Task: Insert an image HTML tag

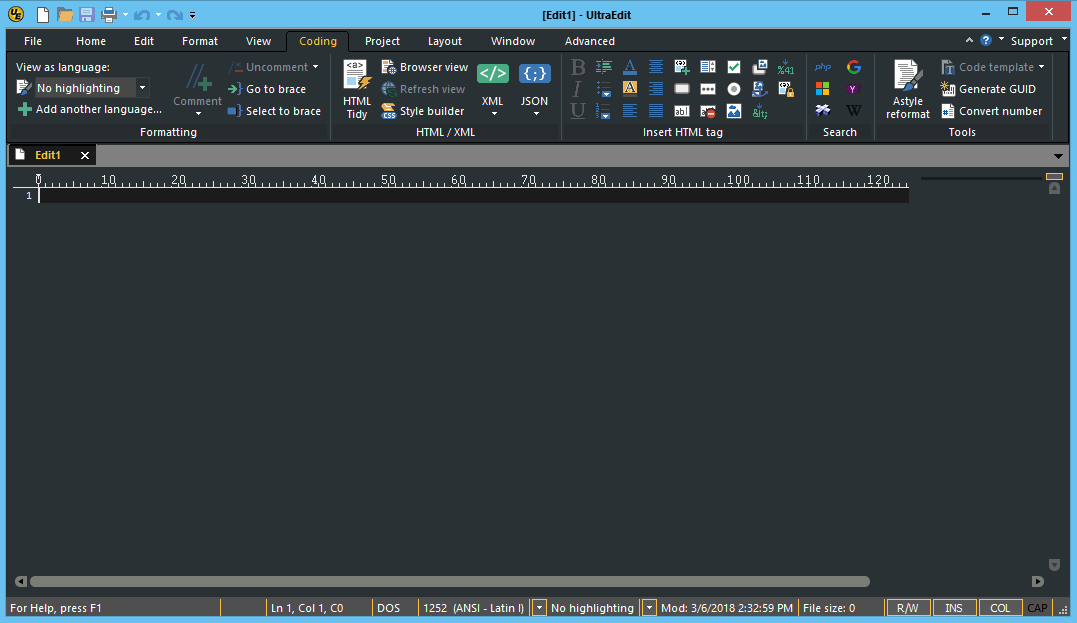Action: [x=734, y=111]
